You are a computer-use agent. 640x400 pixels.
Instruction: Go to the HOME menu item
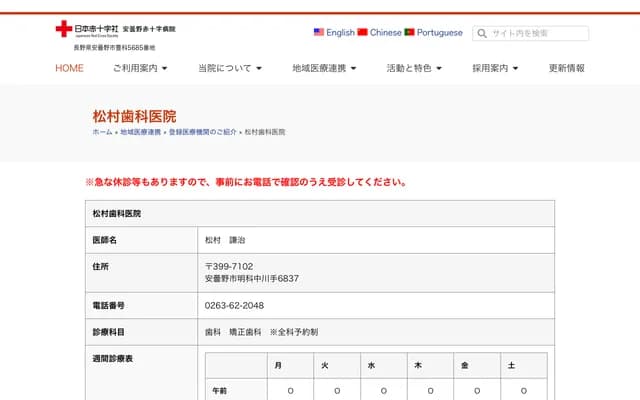(x=70, y=68)
